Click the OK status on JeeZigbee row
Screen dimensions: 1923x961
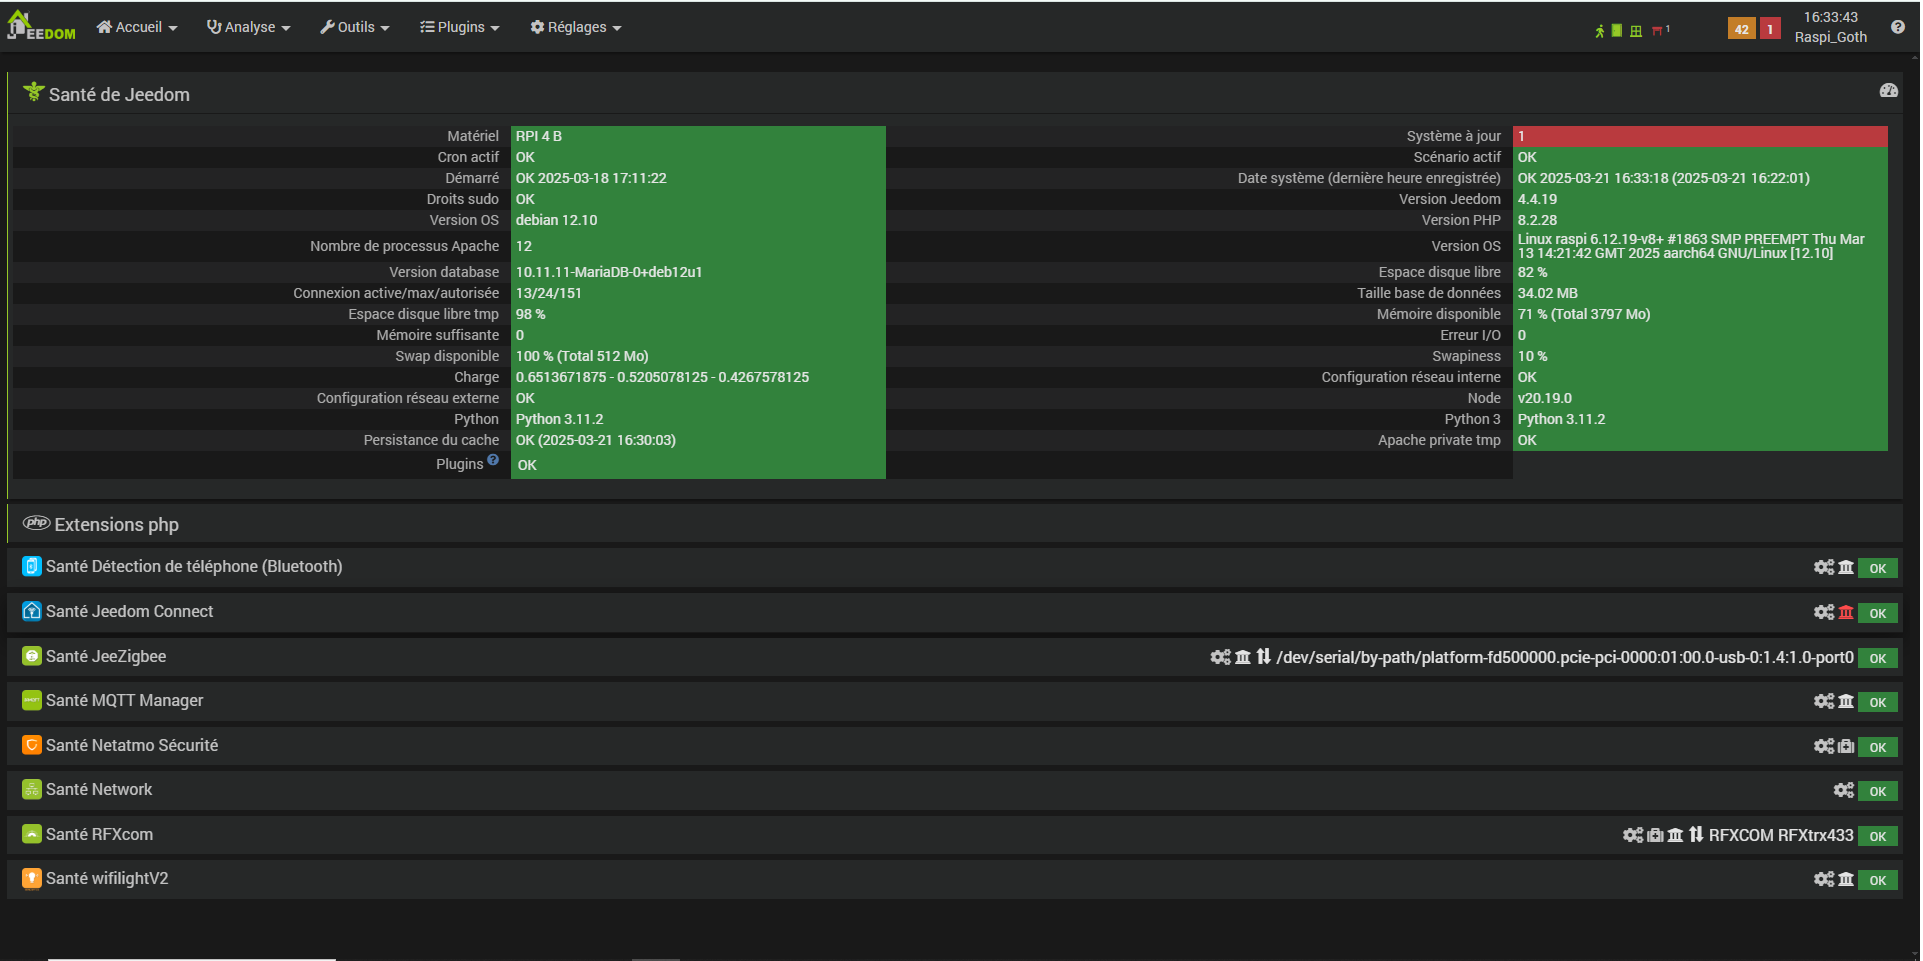[1878, 658]
